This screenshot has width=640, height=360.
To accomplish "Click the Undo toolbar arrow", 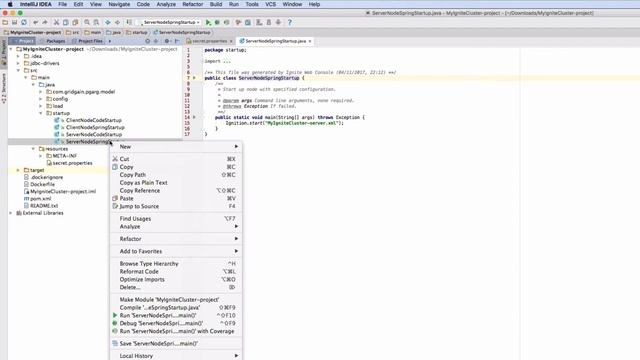I will tap(36, 22).
